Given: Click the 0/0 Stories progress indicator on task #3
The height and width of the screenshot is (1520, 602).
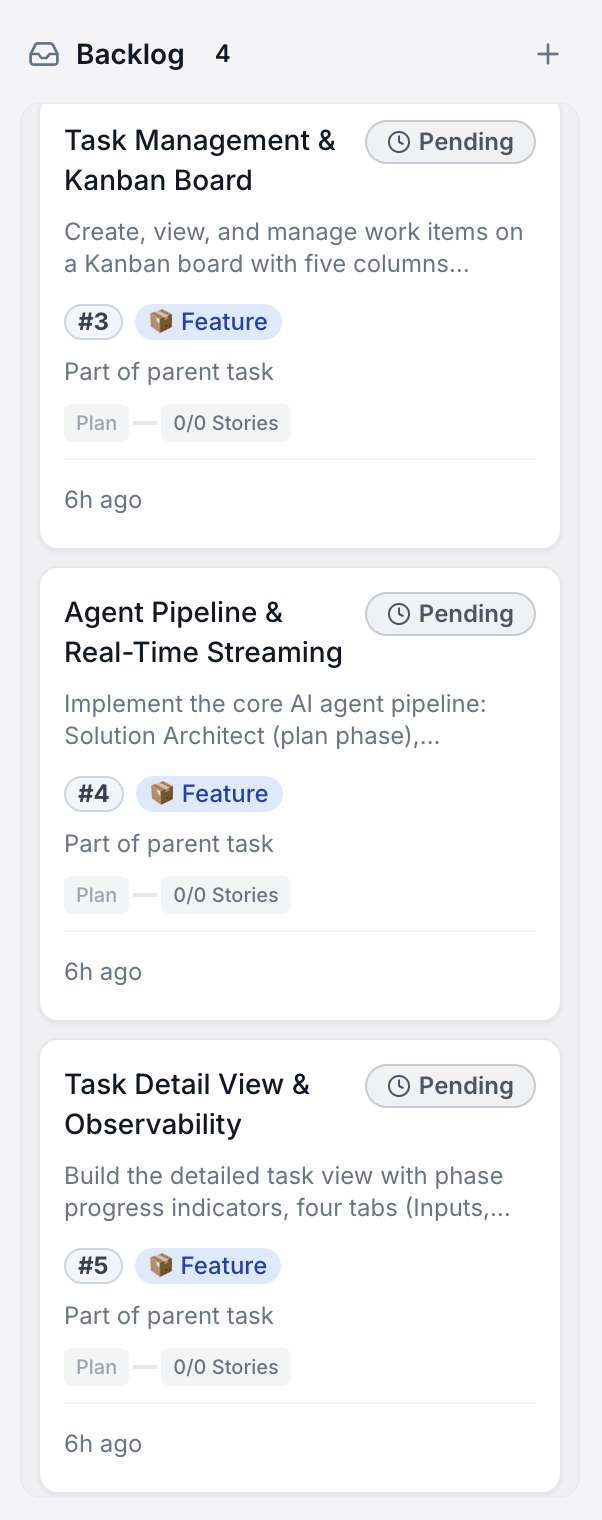Looking at the screenshot, I should (226, 422).
